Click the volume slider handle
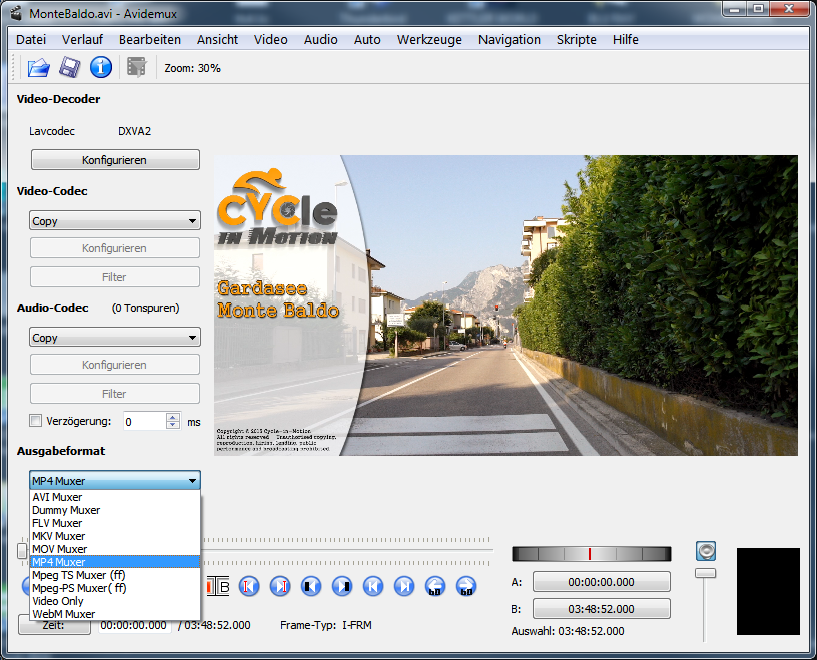Viewport: 817px width, 660px height. 705,573
